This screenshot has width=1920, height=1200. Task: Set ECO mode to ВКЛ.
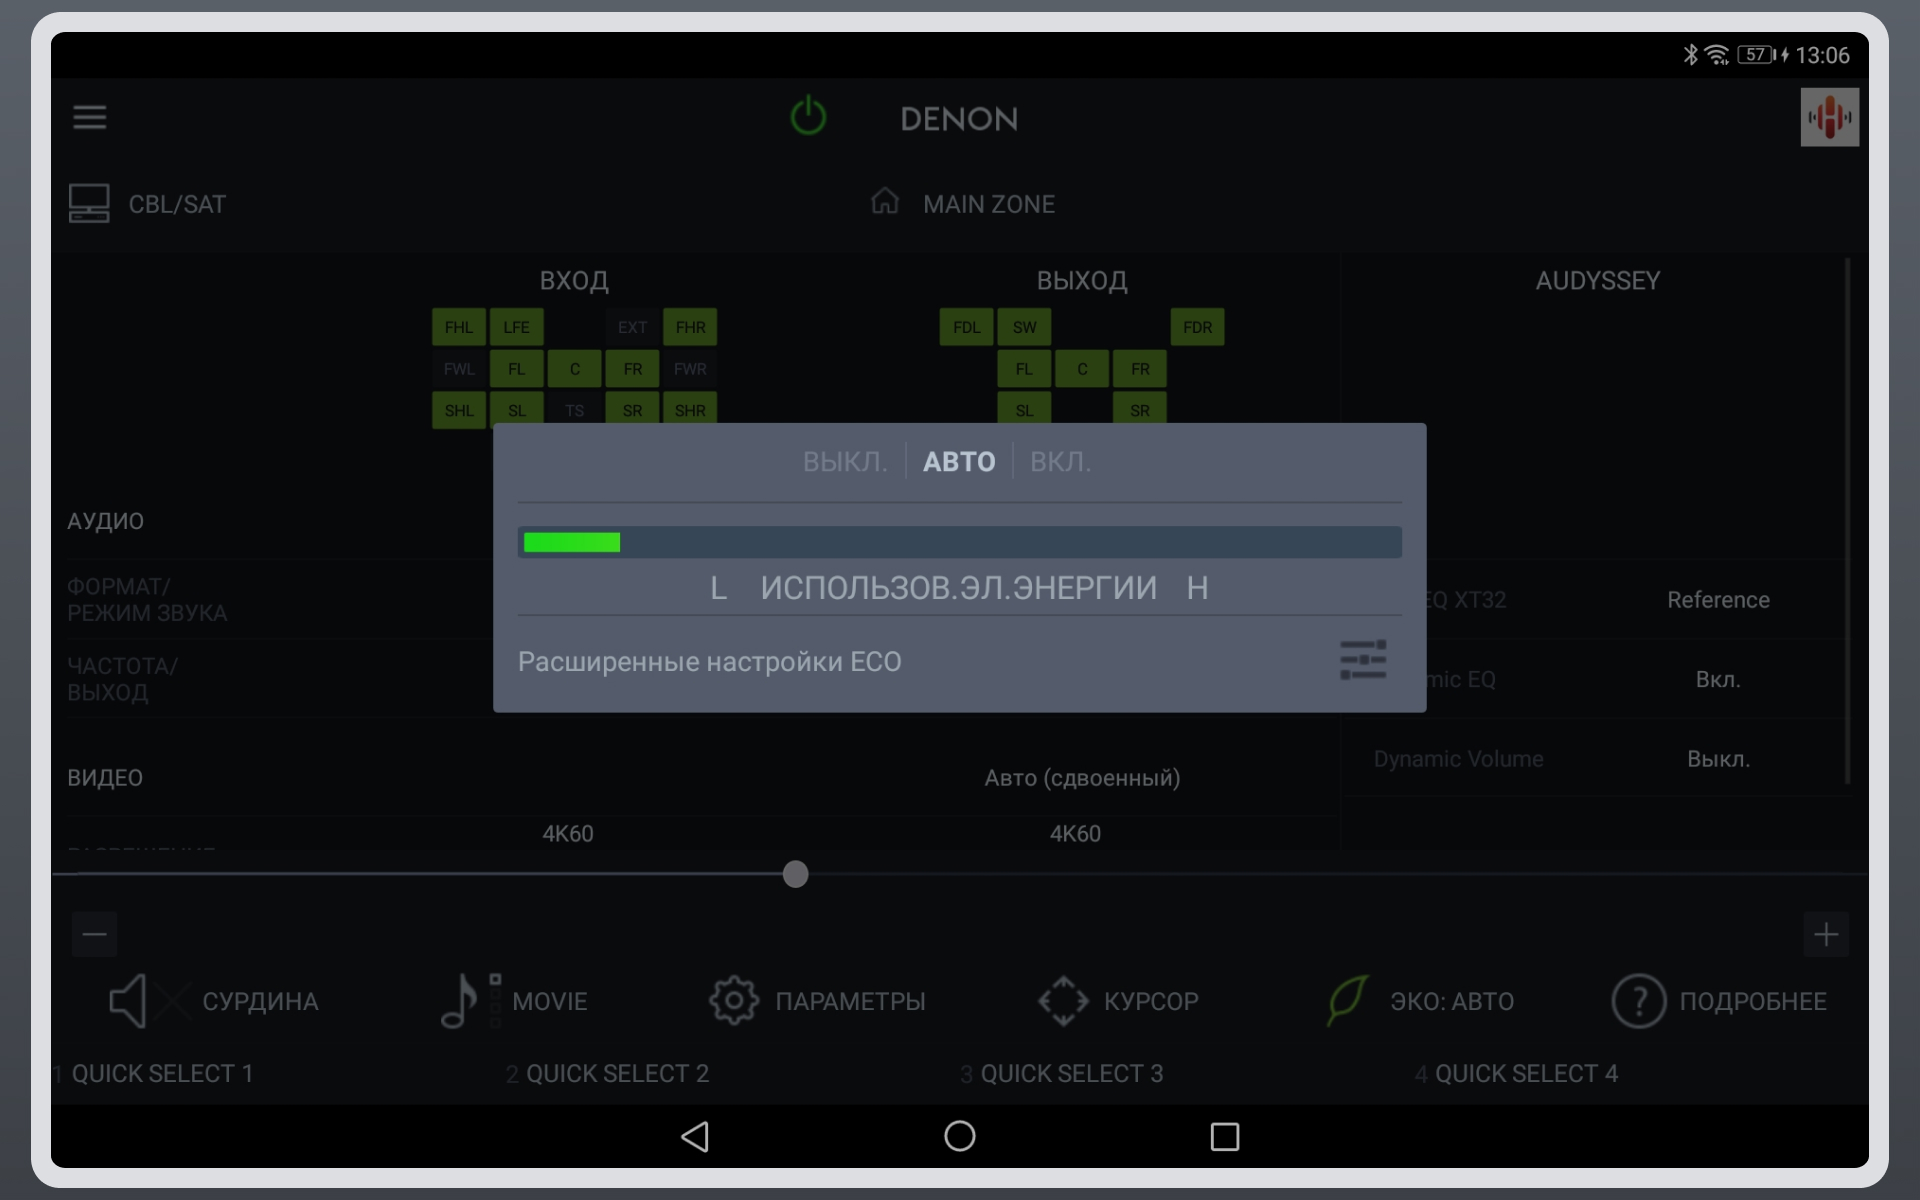point(1060,461)
